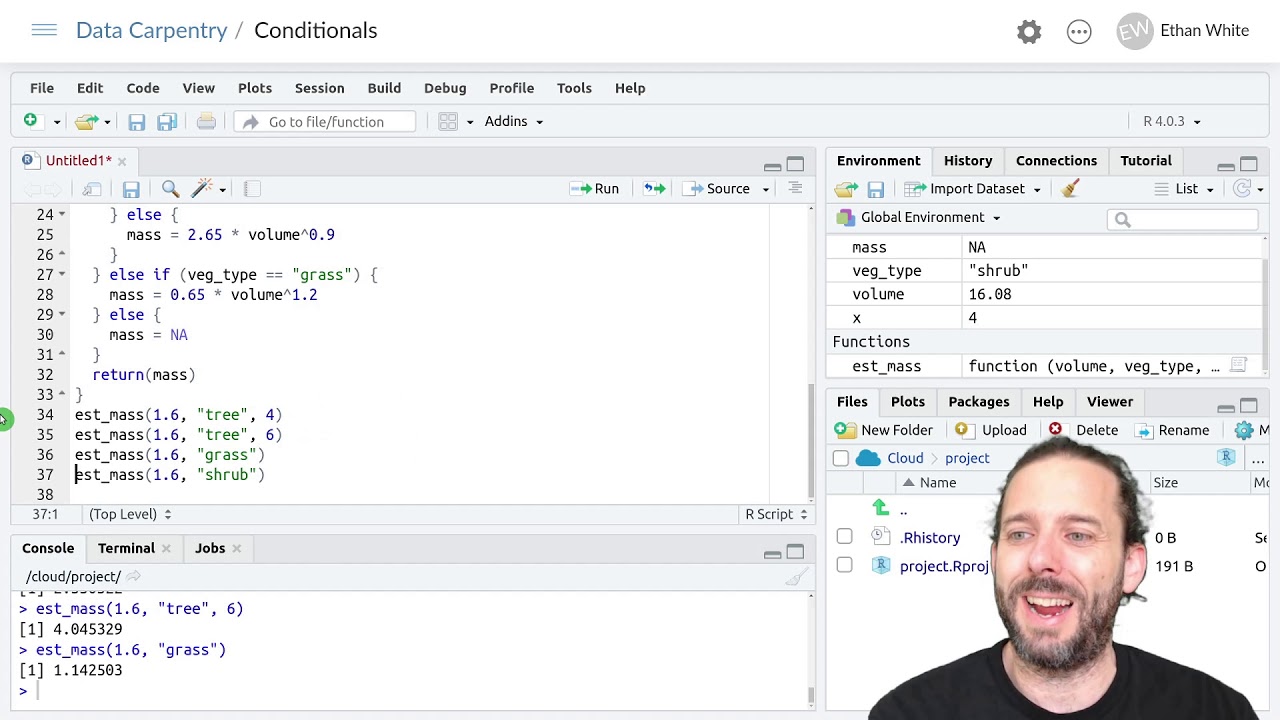Click the find/replace magnifier in editor

pos(170,189)
